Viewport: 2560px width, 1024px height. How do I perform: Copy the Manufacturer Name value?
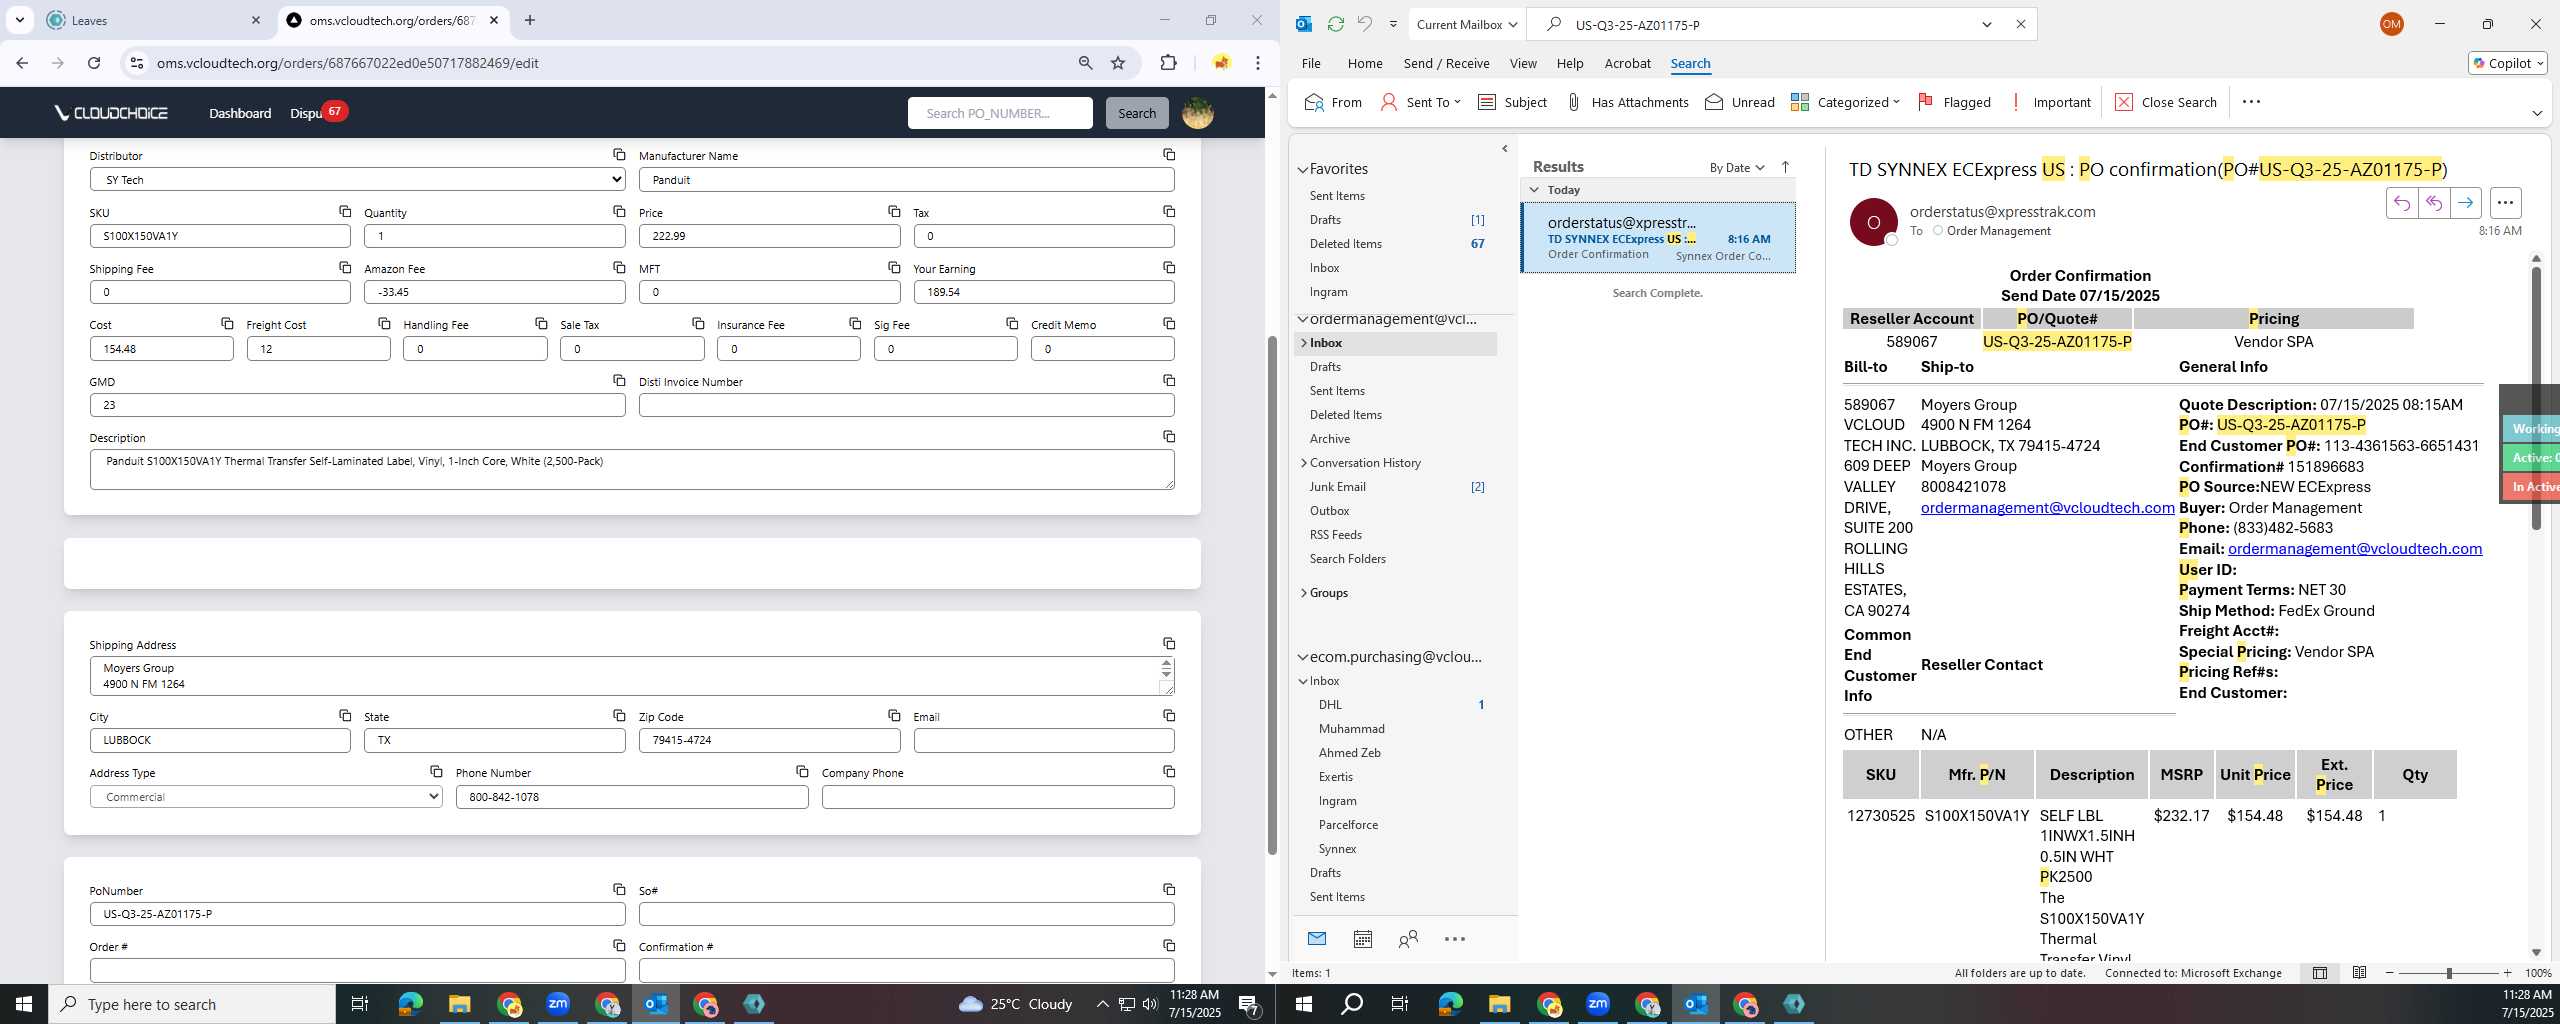pyautogui.click(x=1168, y=155)
